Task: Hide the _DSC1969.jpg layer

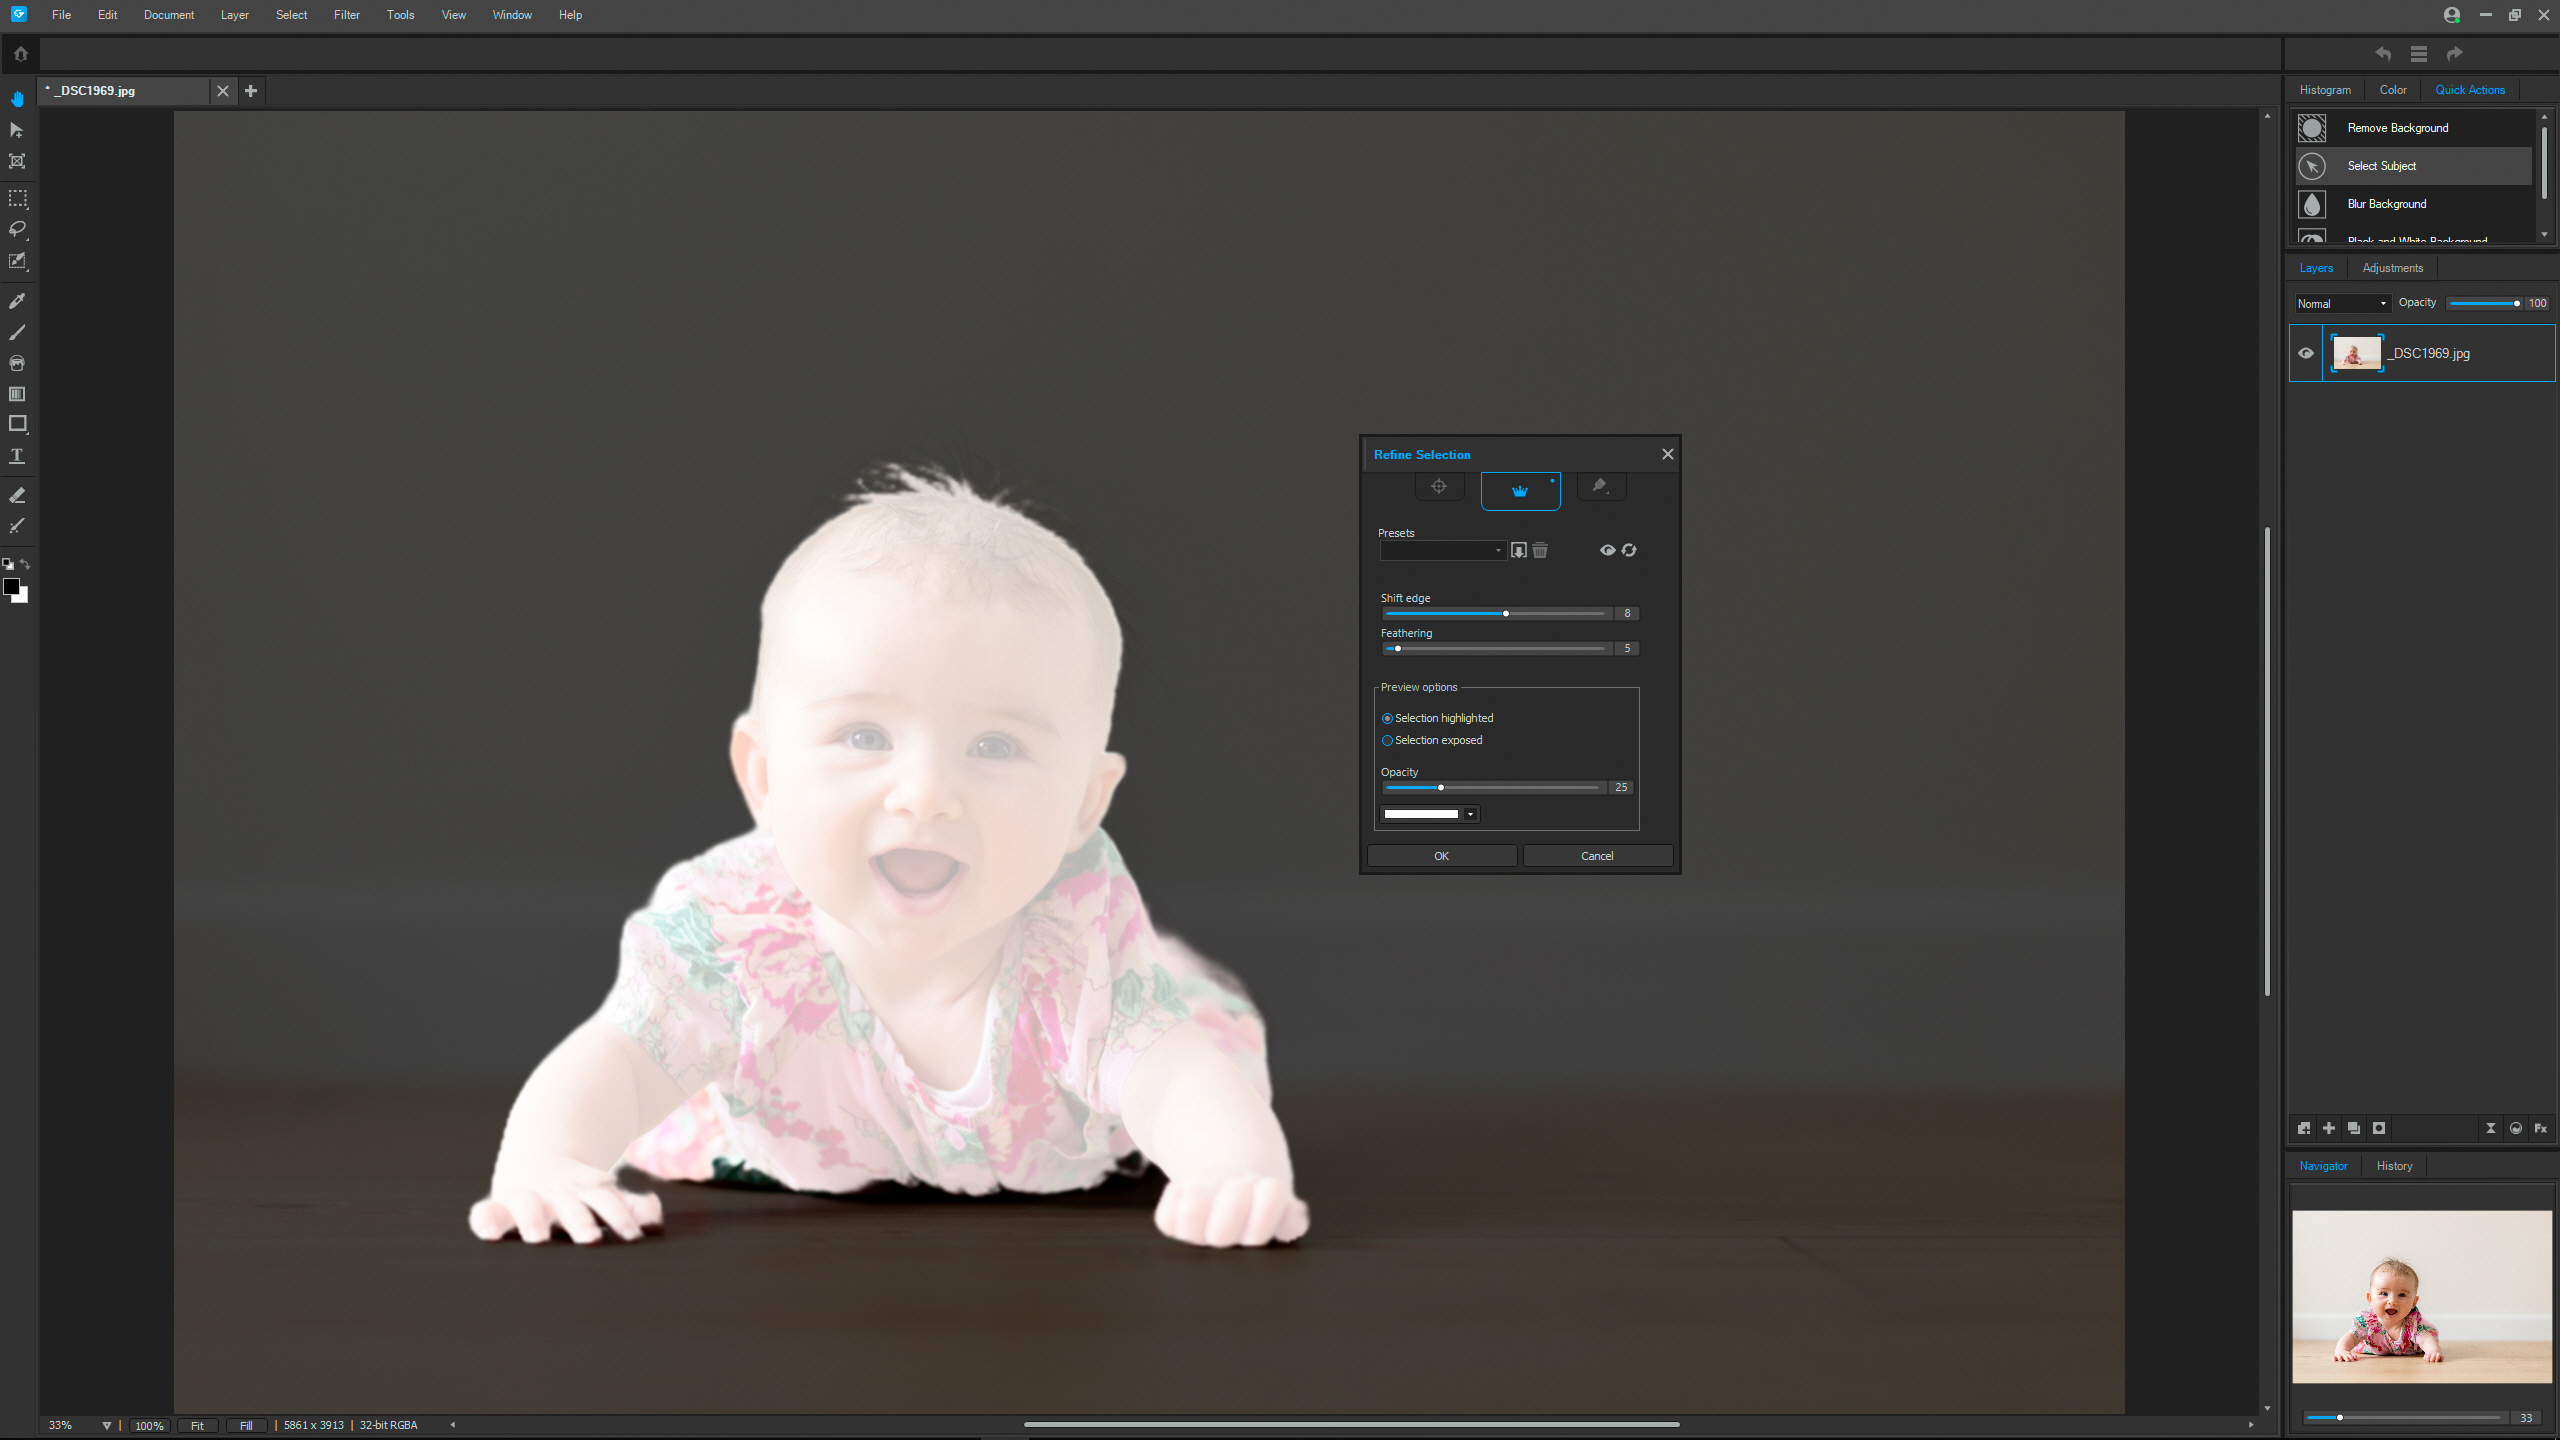Action: 2306,353
